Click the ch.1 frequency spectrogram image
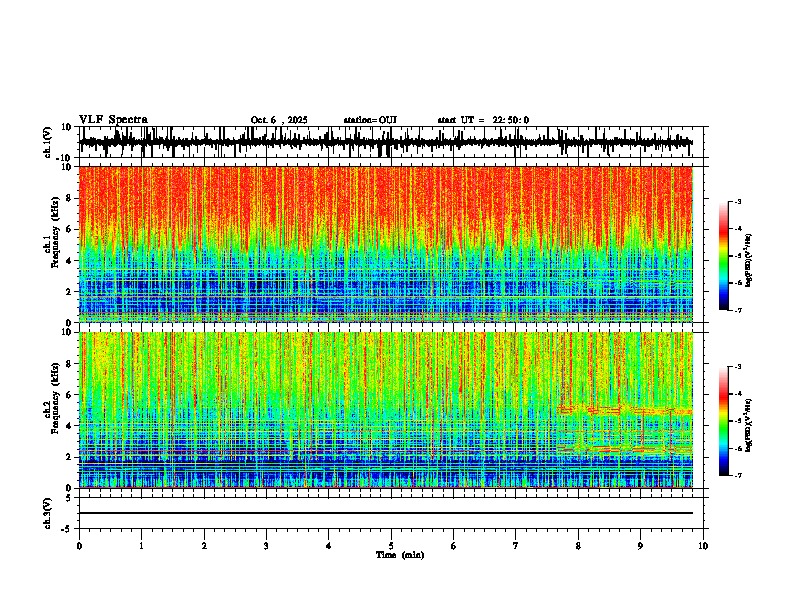This screenshot has height=612, width=792. click(x=385, y=244)
